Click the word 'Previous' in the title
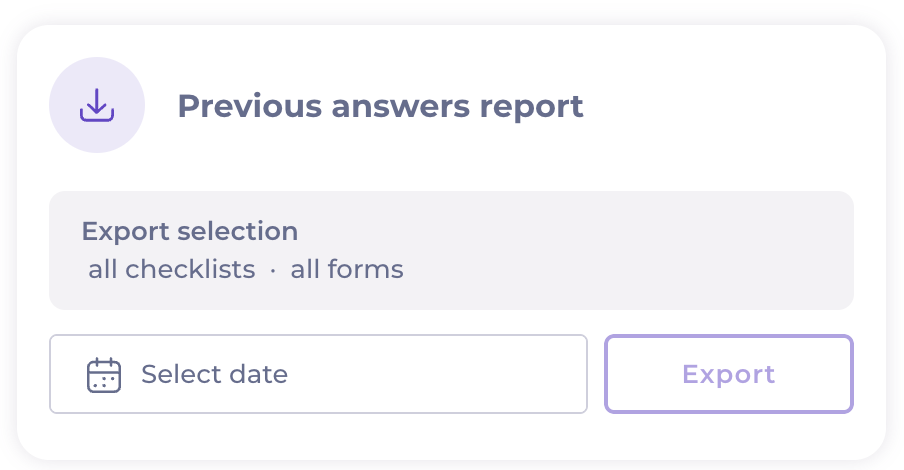Image resolution: width=904 pixels, height=470 pixels. (x=249, y=106)
